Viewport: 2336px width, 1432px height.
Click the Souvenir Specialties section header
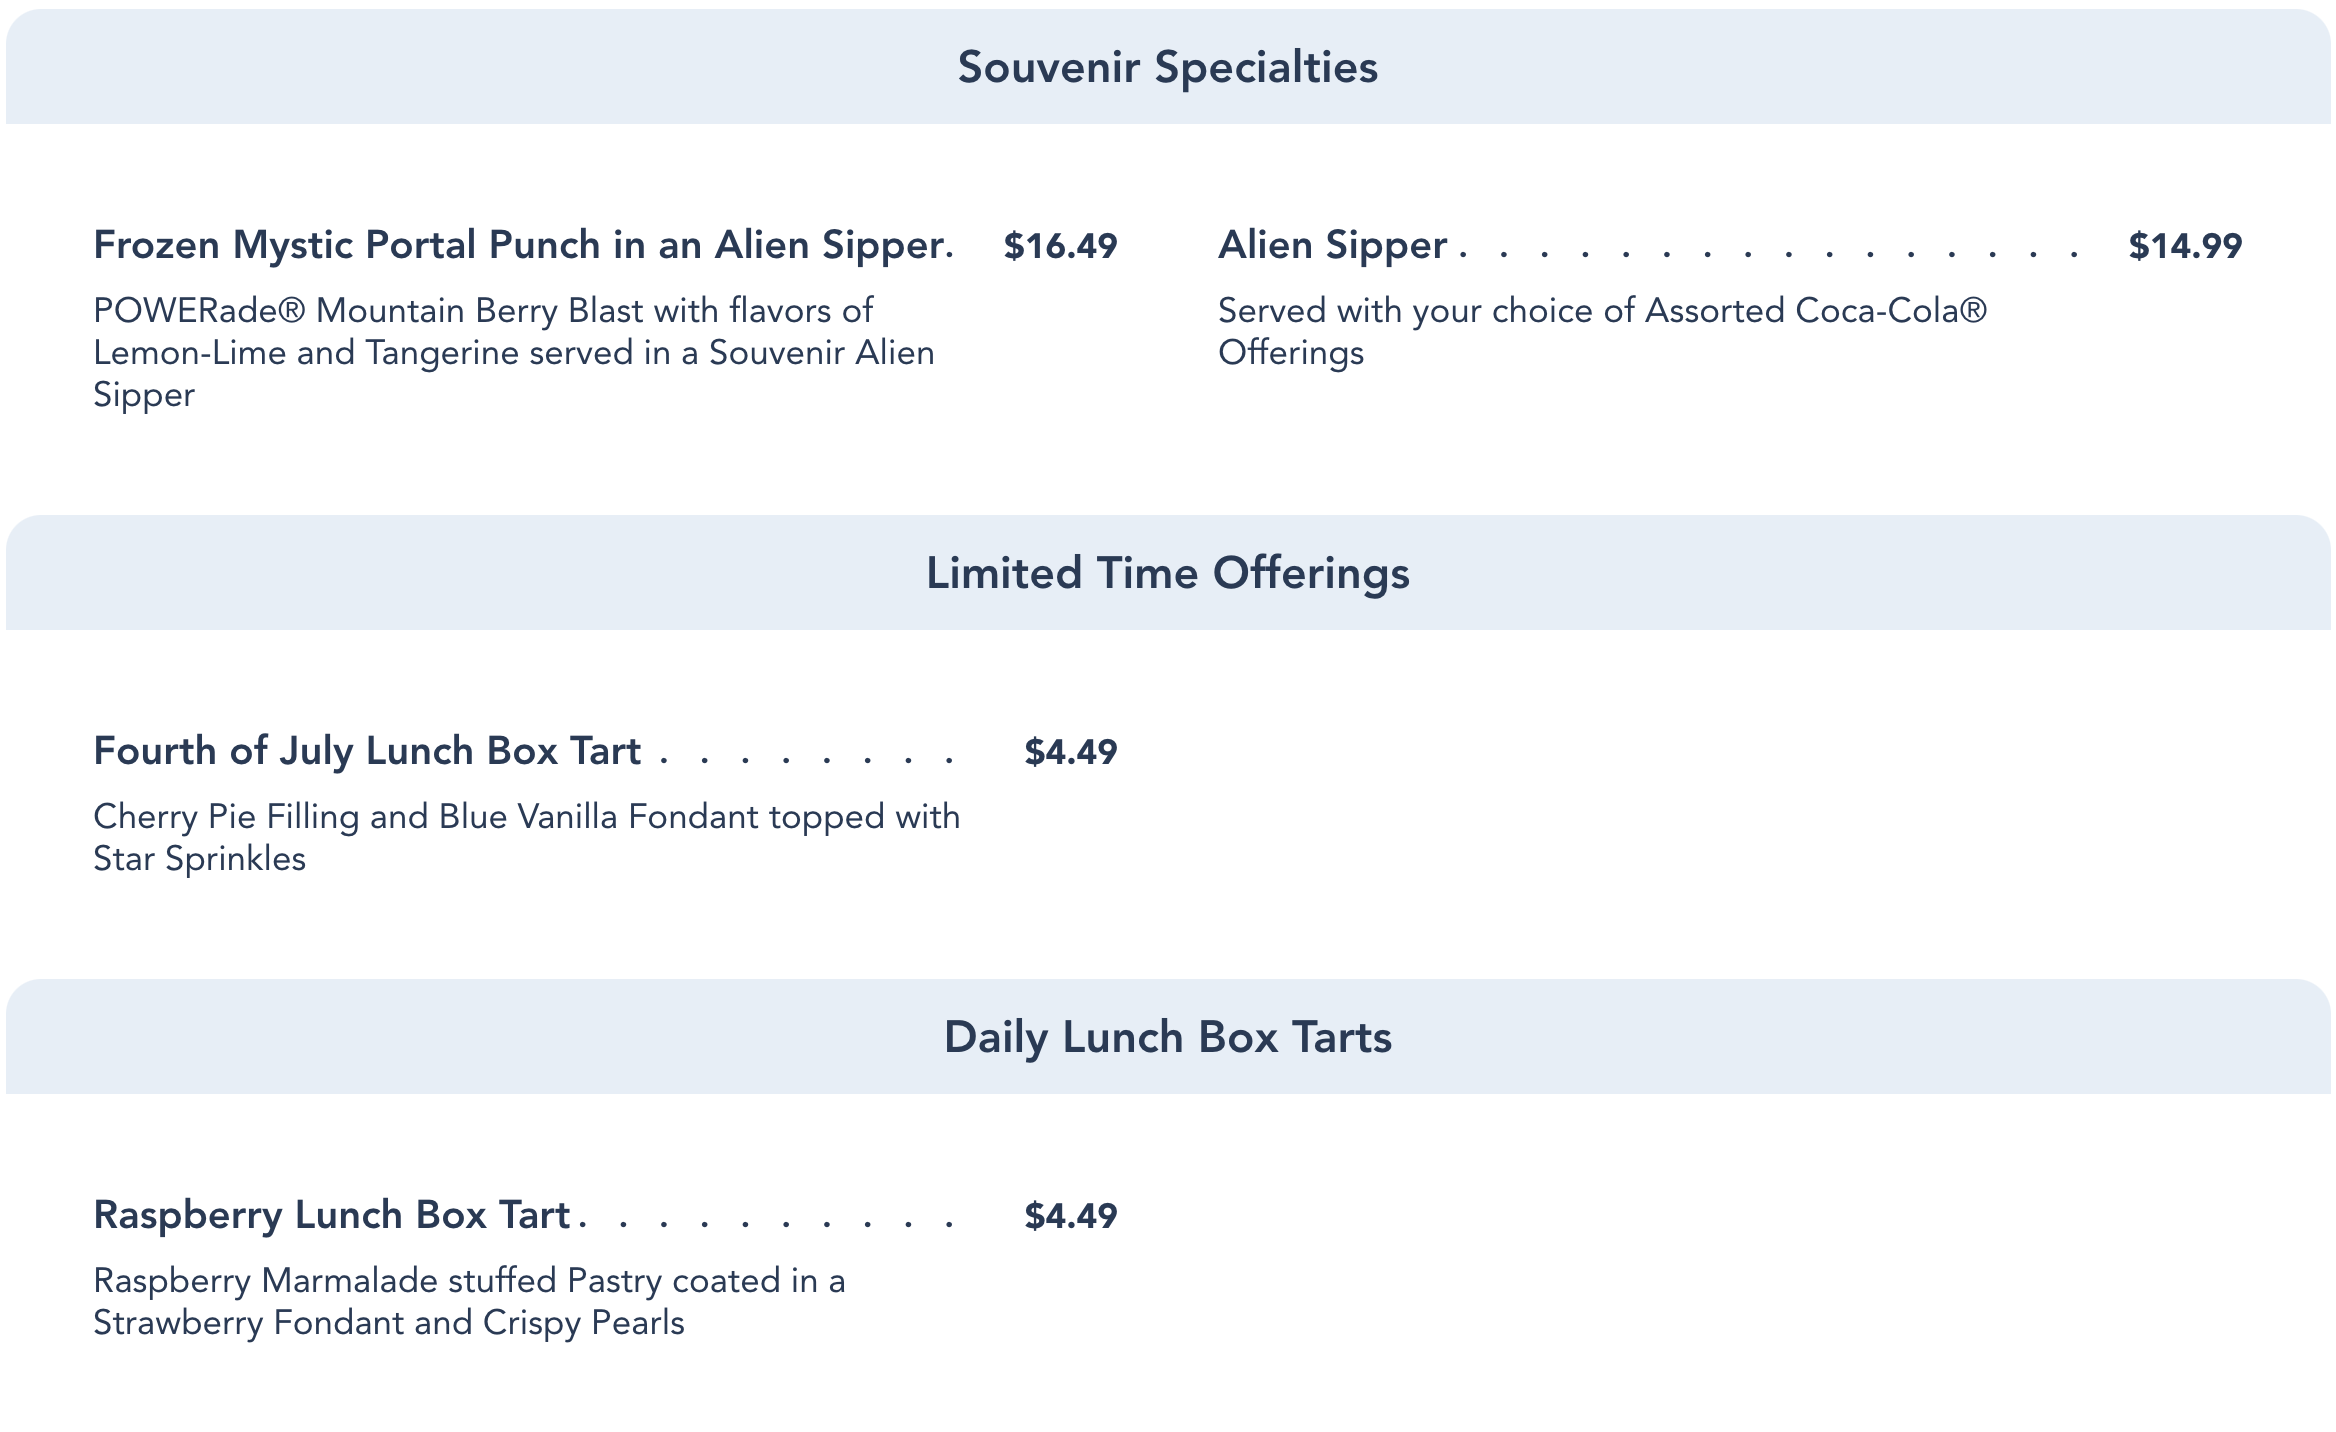(x=1167, y=68)
